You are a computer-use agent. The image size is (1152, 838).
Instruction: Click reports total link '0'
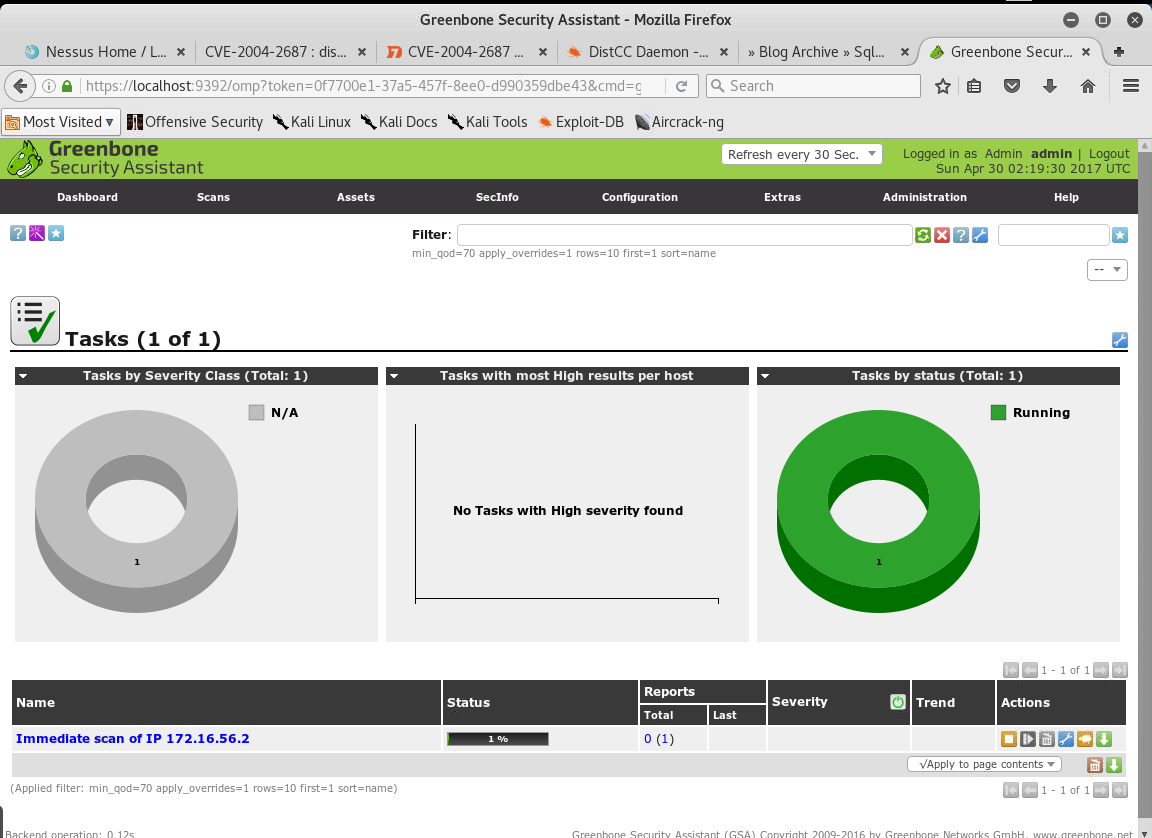(647, 739)
